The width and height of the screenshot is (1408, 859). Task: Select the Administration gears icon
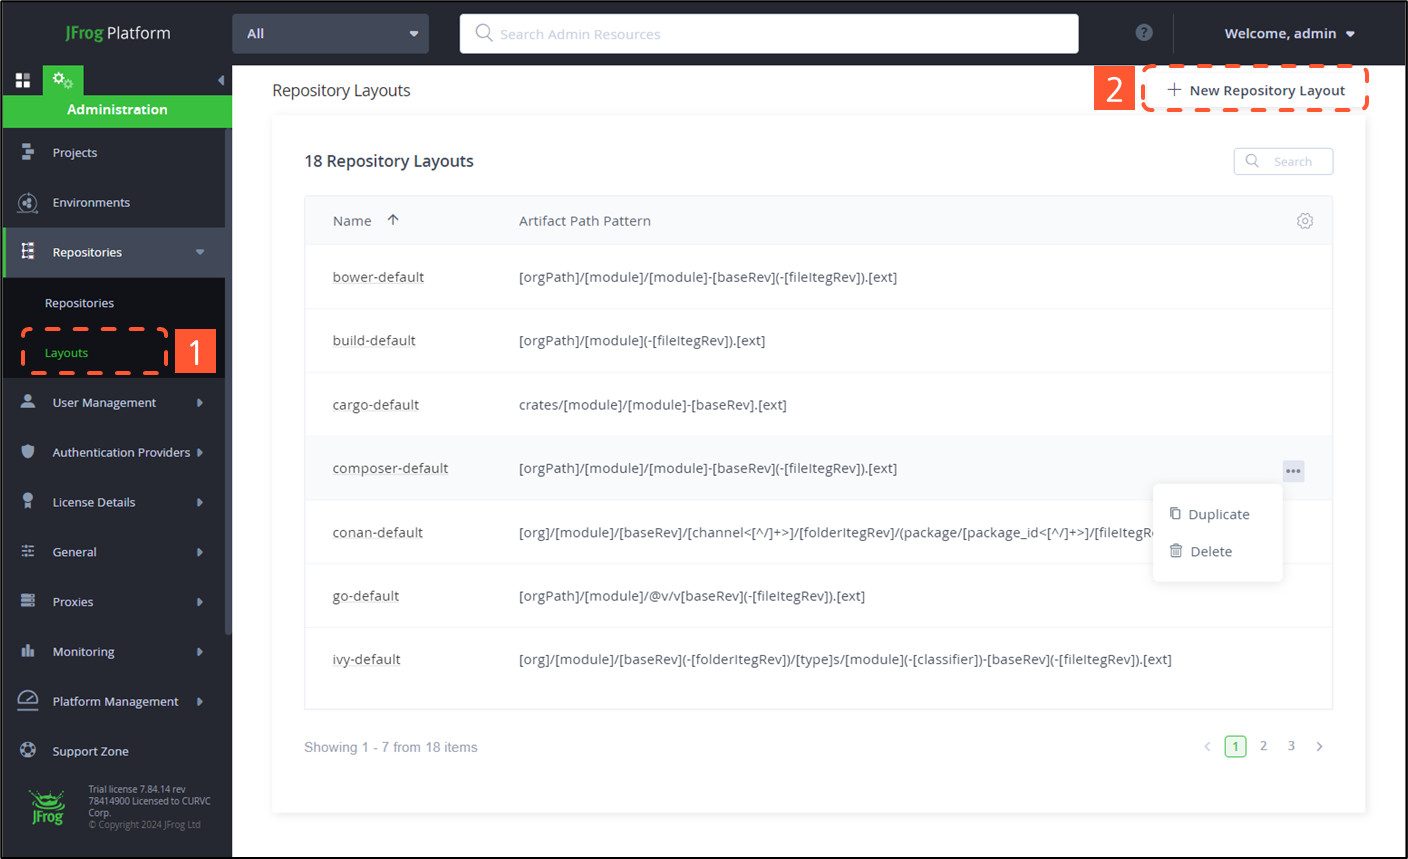coord(62,80)
